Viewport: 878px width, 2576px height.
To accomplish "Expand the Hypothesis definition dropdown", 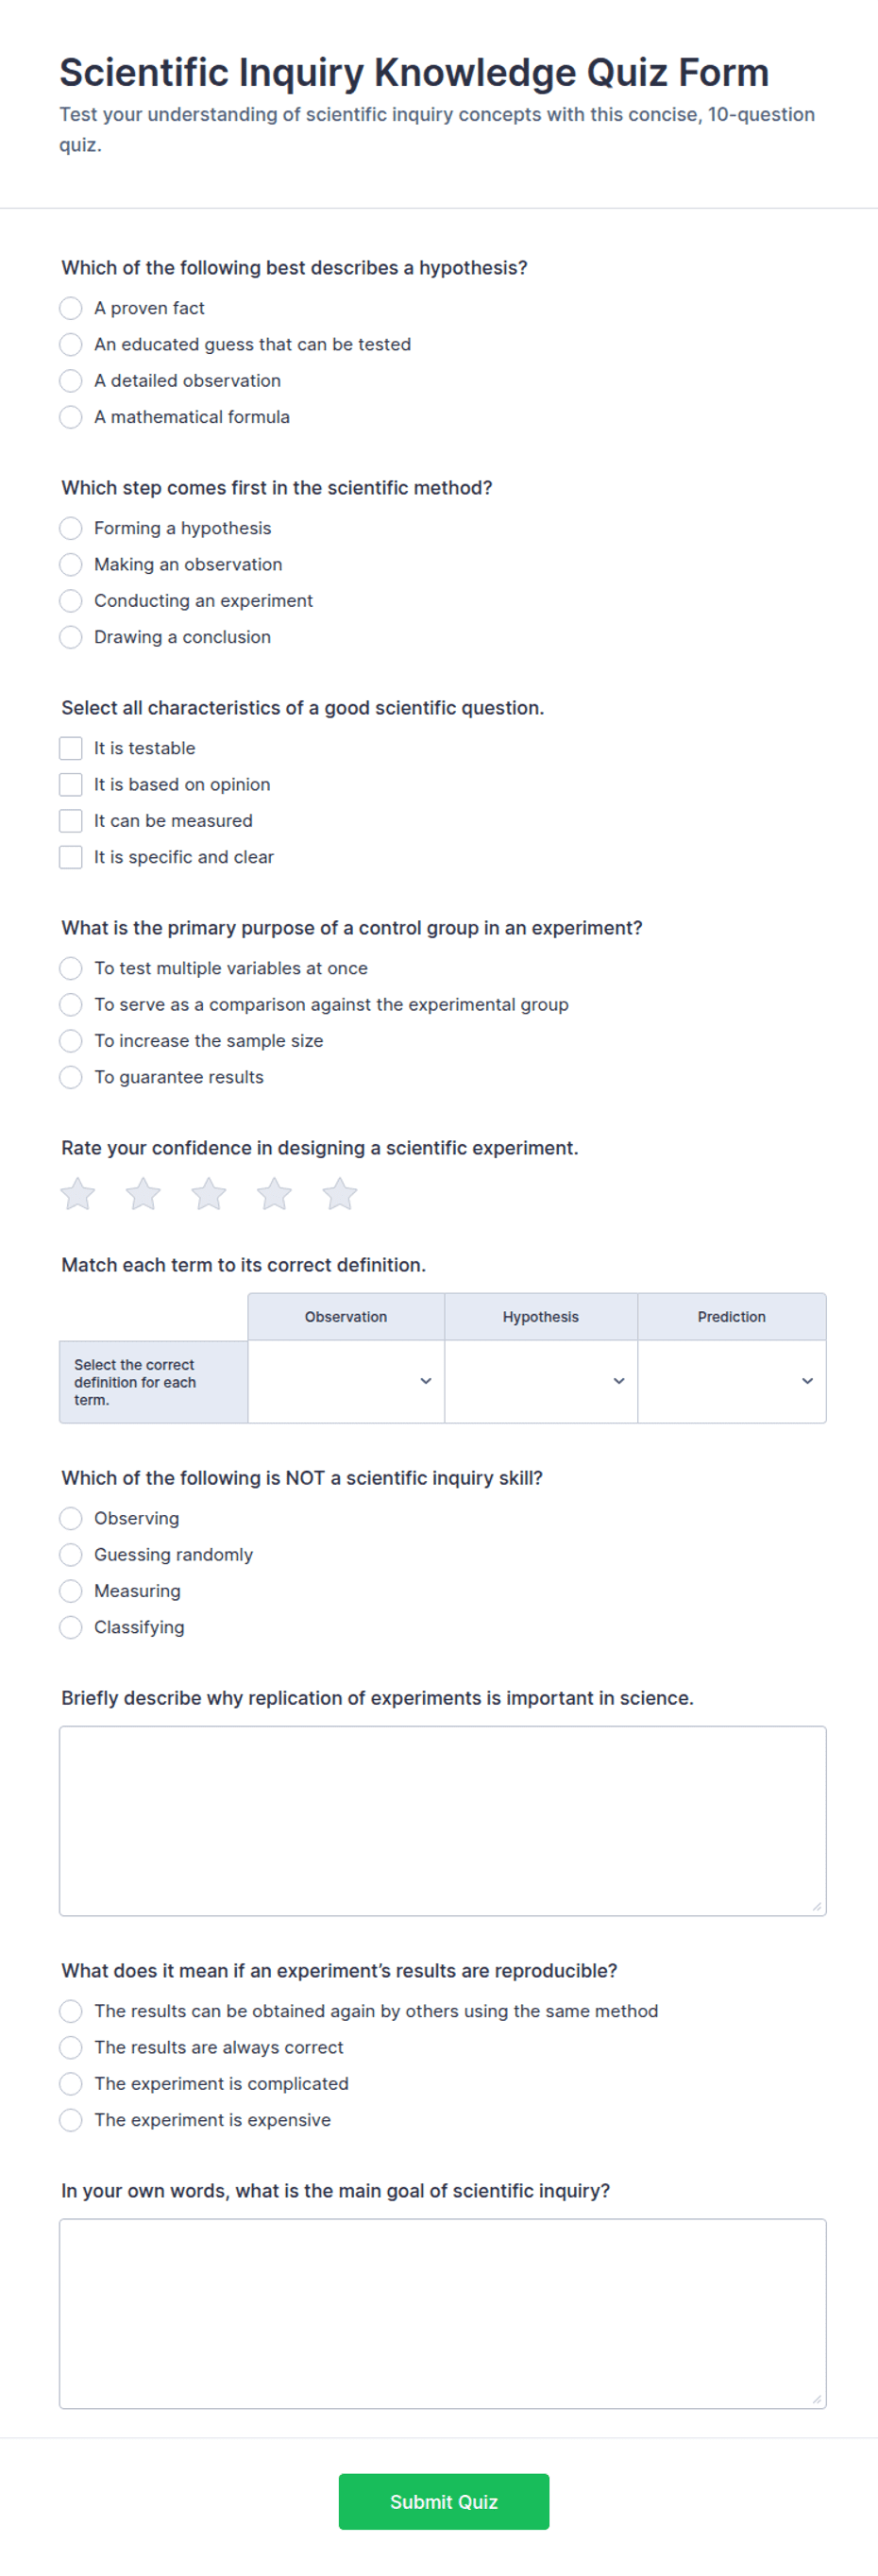I will click(x=541, y=1381).
